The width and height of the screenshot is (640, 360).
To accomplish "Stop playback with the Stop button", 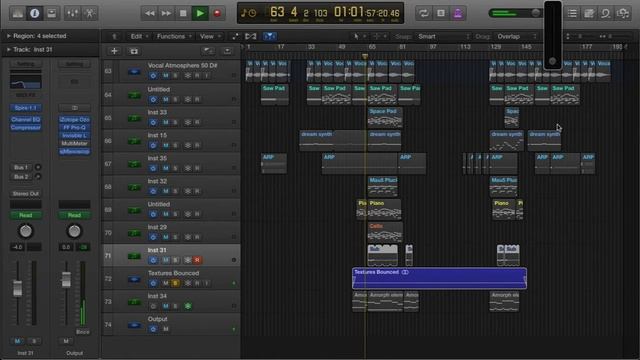I will [183, 13].
